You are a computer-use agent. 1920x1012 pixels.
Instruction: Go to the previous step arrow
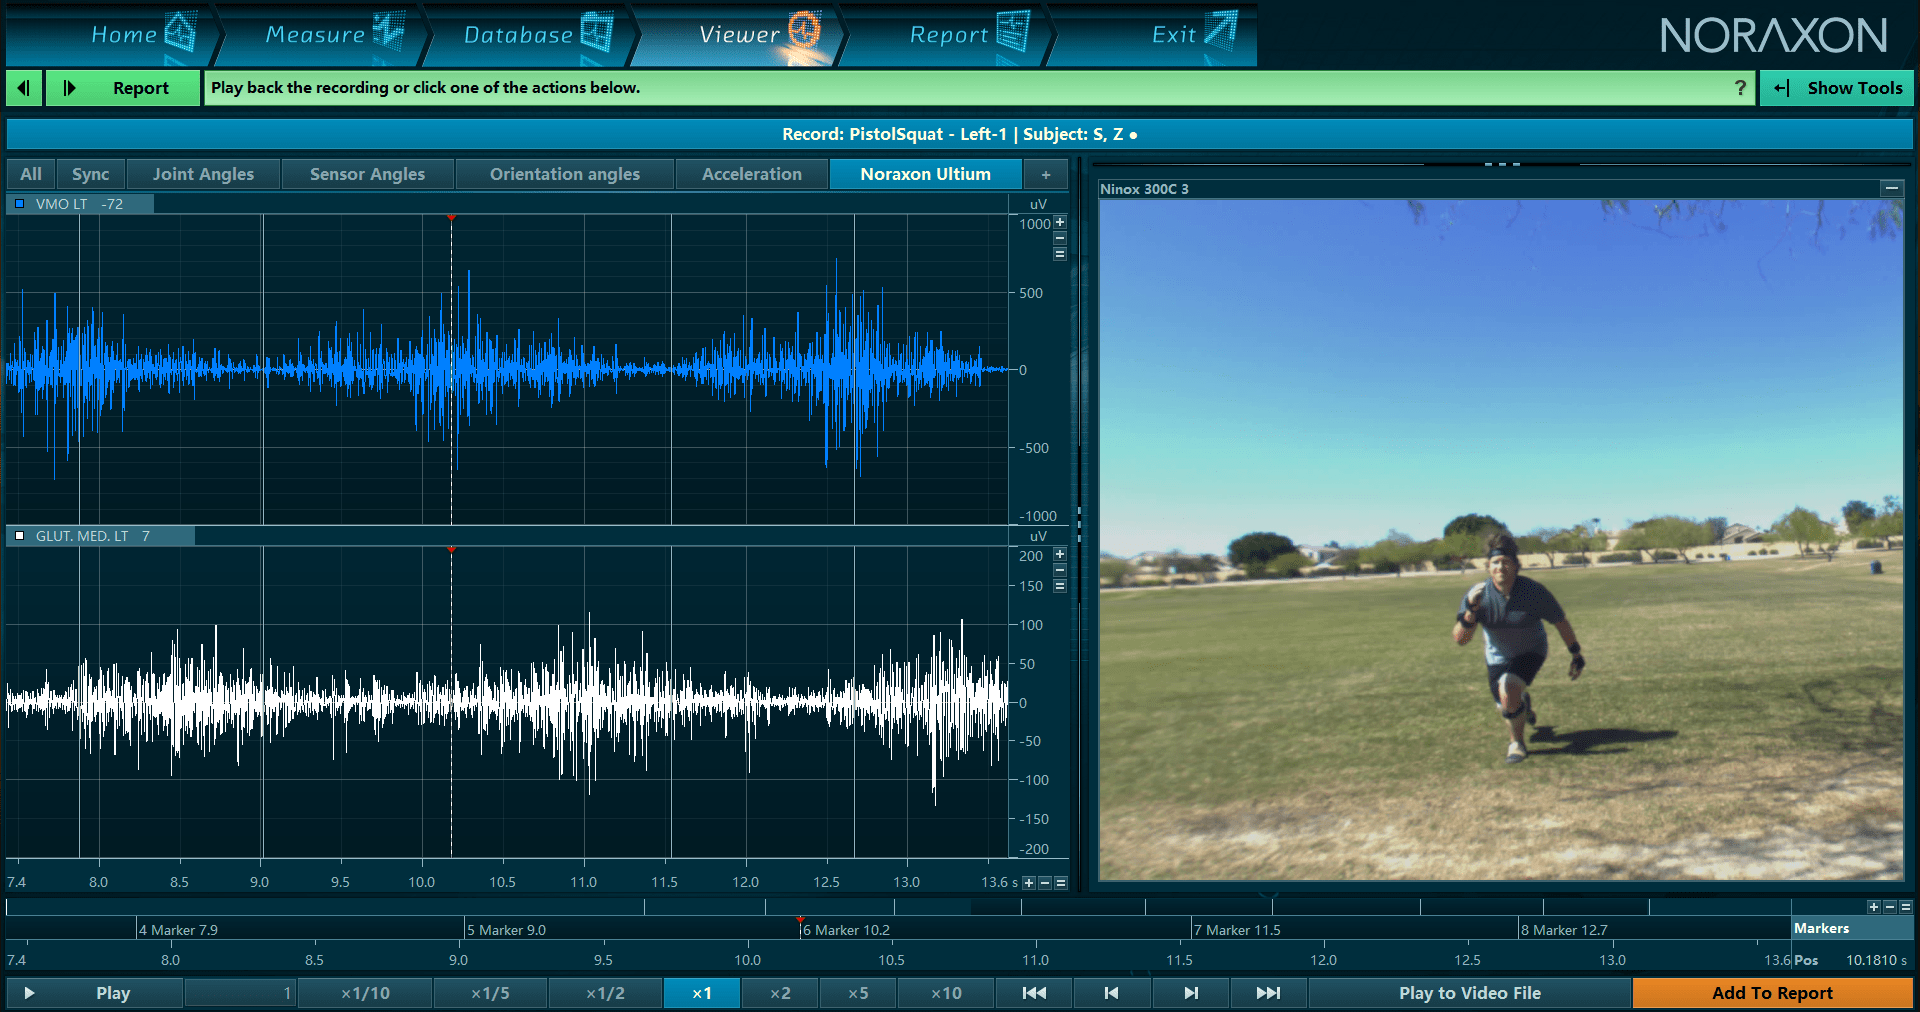pos(24,88)
